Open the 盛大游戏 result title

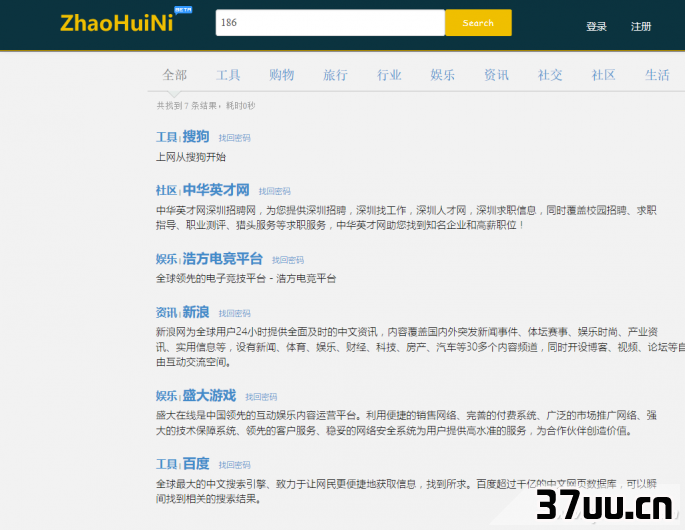click(209, 396)
